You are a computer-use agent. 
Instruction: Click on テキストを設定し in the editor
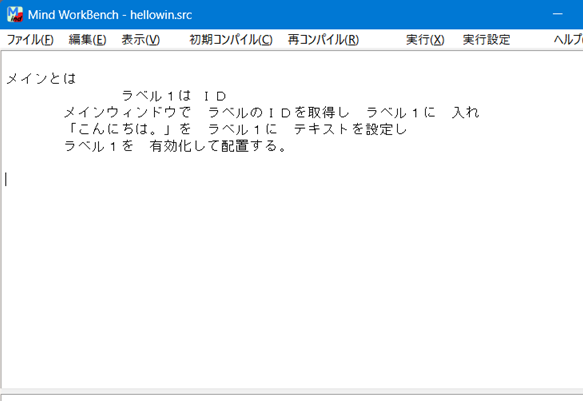click(x=350, y=129)
